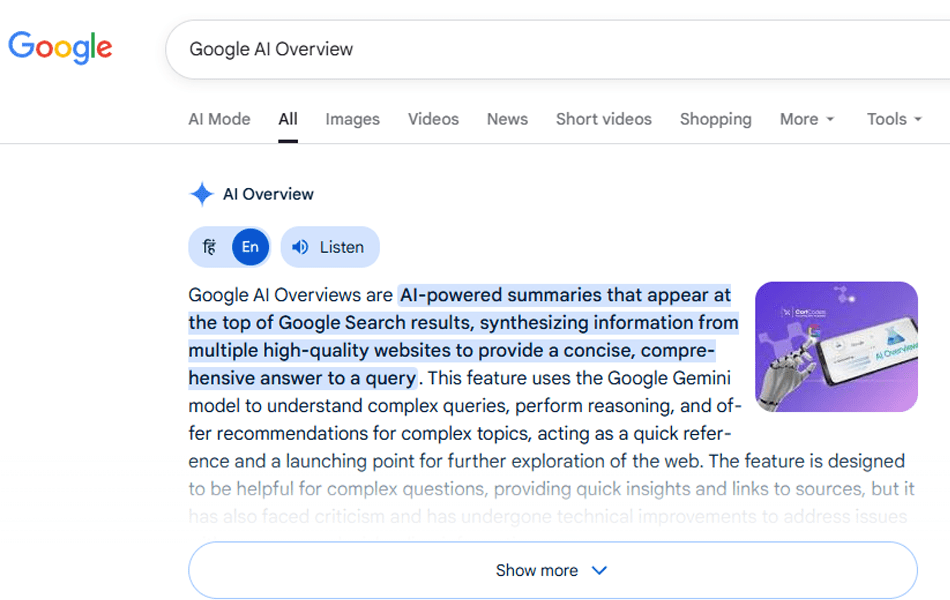
Task: Open the More search categories dropdown
Action: (806, 119)
